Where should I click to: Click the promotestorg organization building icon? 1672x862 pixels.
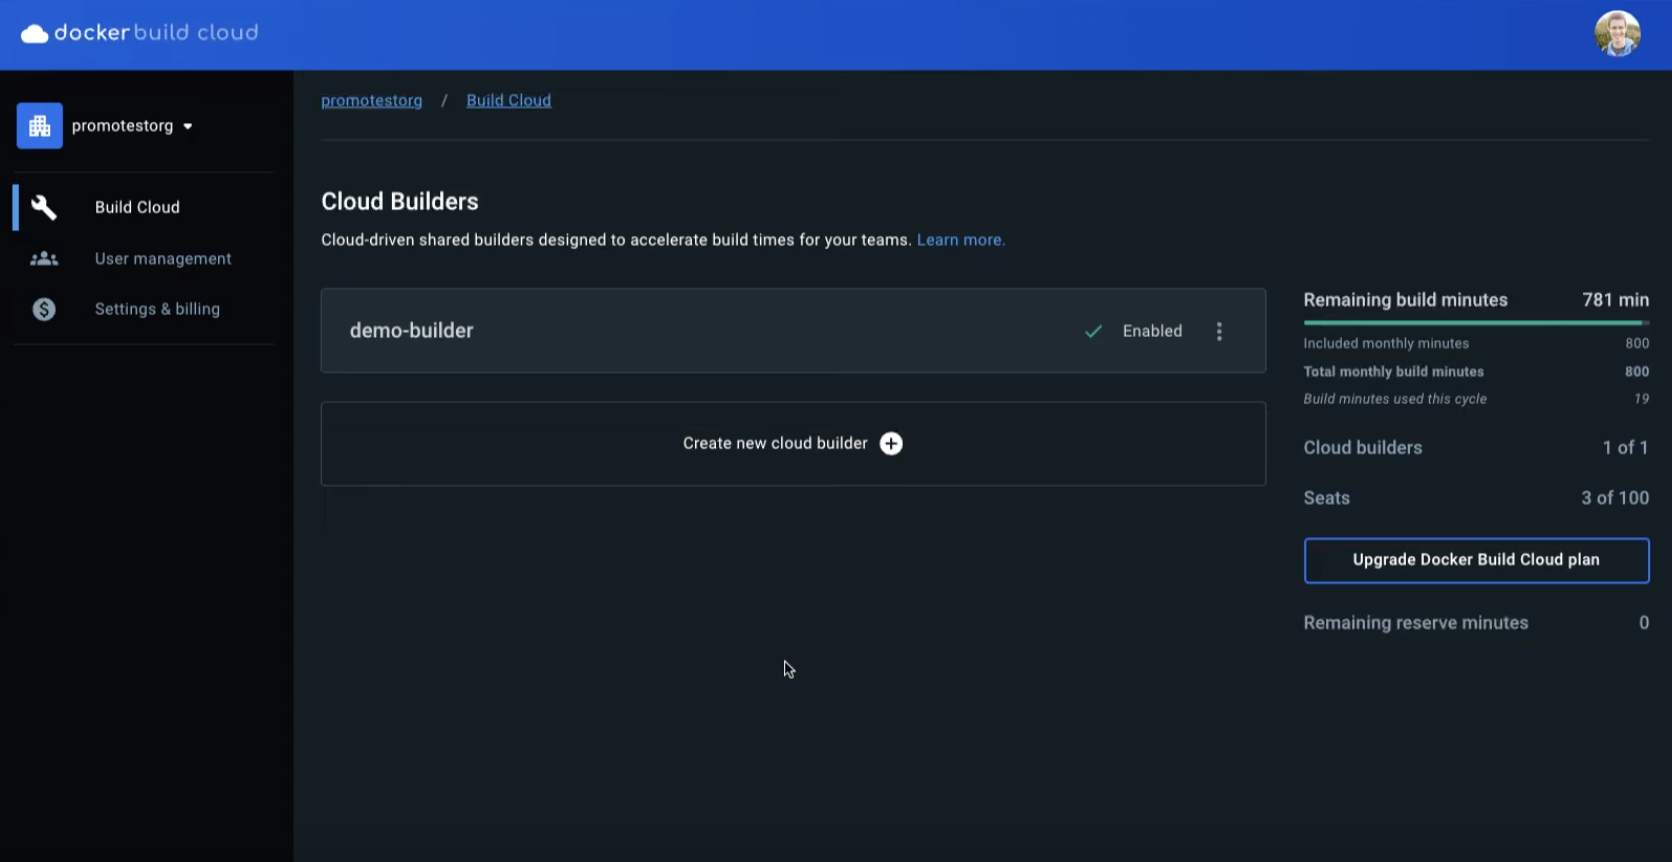[x=40, y=126]
